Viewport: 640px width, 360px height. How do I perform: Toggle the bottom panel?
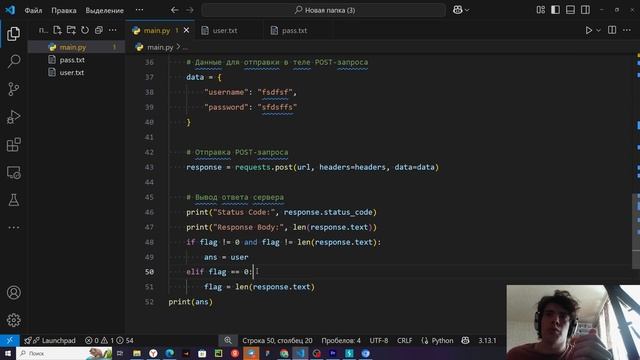(x=571, y=10)
